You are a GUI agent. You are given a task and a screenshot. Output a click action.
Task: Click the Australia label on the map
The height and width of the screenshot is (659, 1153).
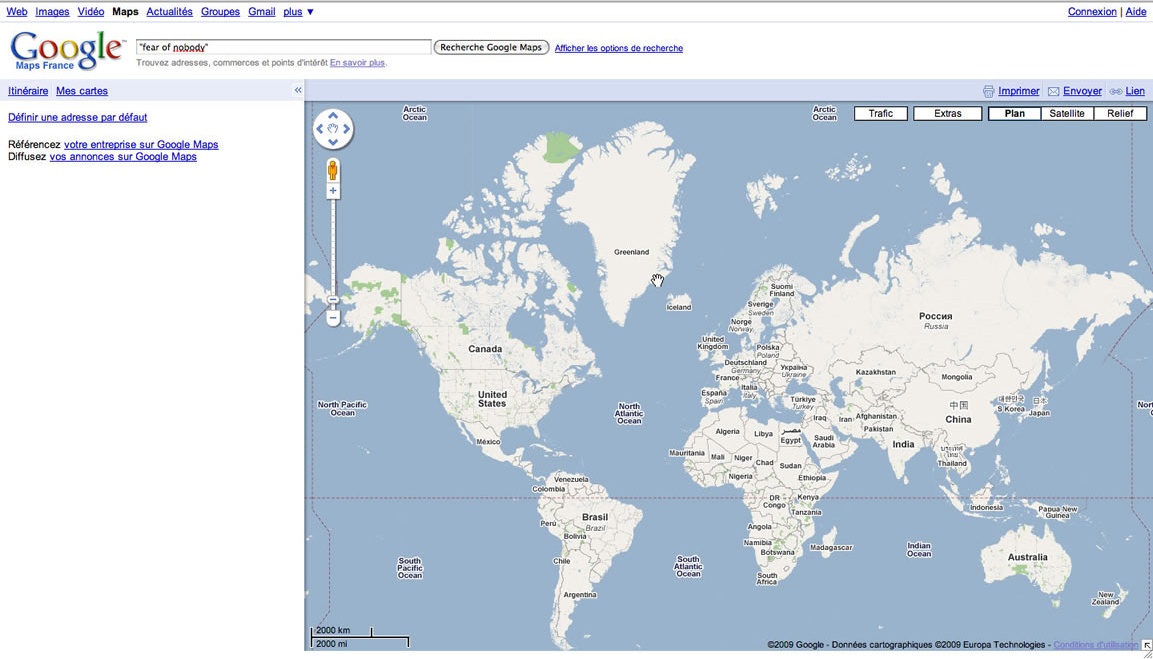(1027, 558)
